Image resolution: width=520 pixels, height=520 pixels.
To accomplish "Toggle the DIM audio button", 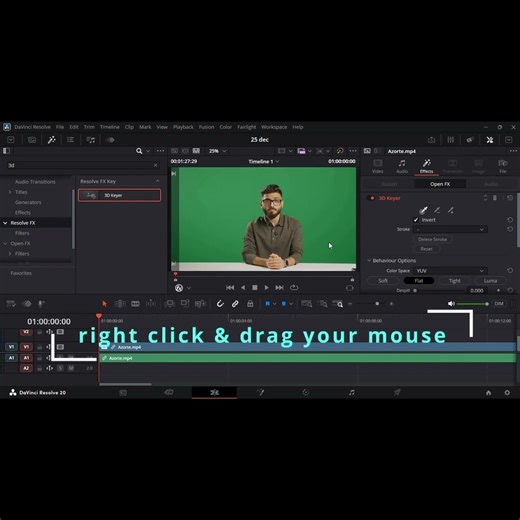I will tap(499, 304).
